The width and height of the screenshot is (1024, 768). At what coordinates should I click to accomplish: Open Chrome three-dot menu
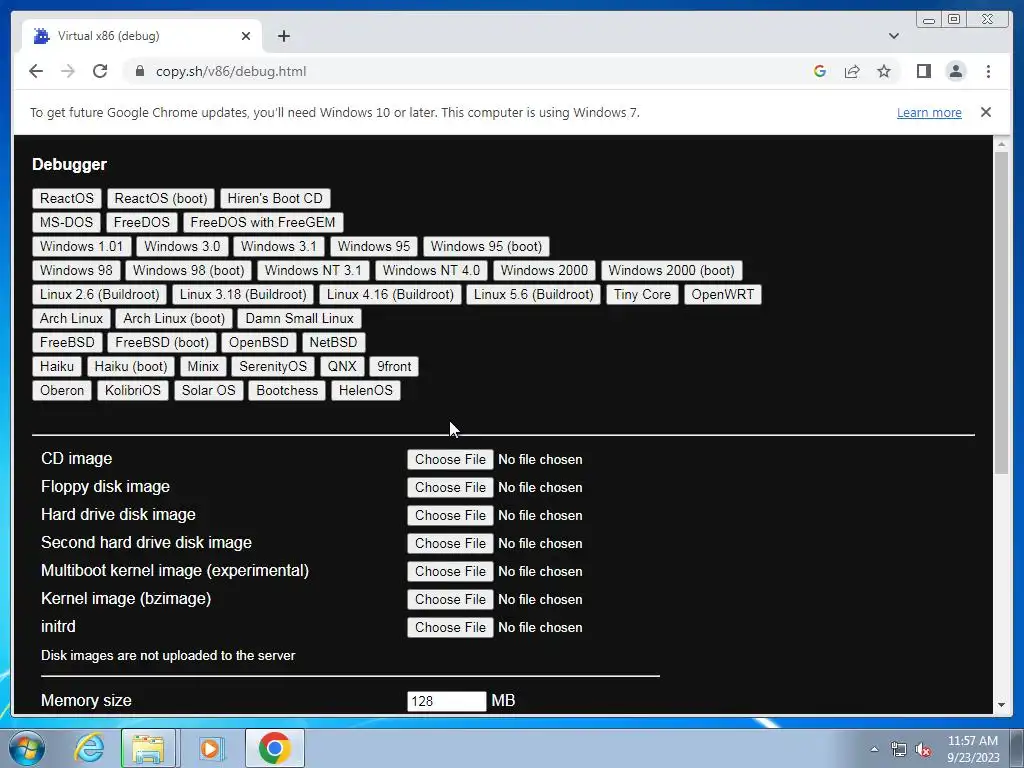(x=989, y=71)
